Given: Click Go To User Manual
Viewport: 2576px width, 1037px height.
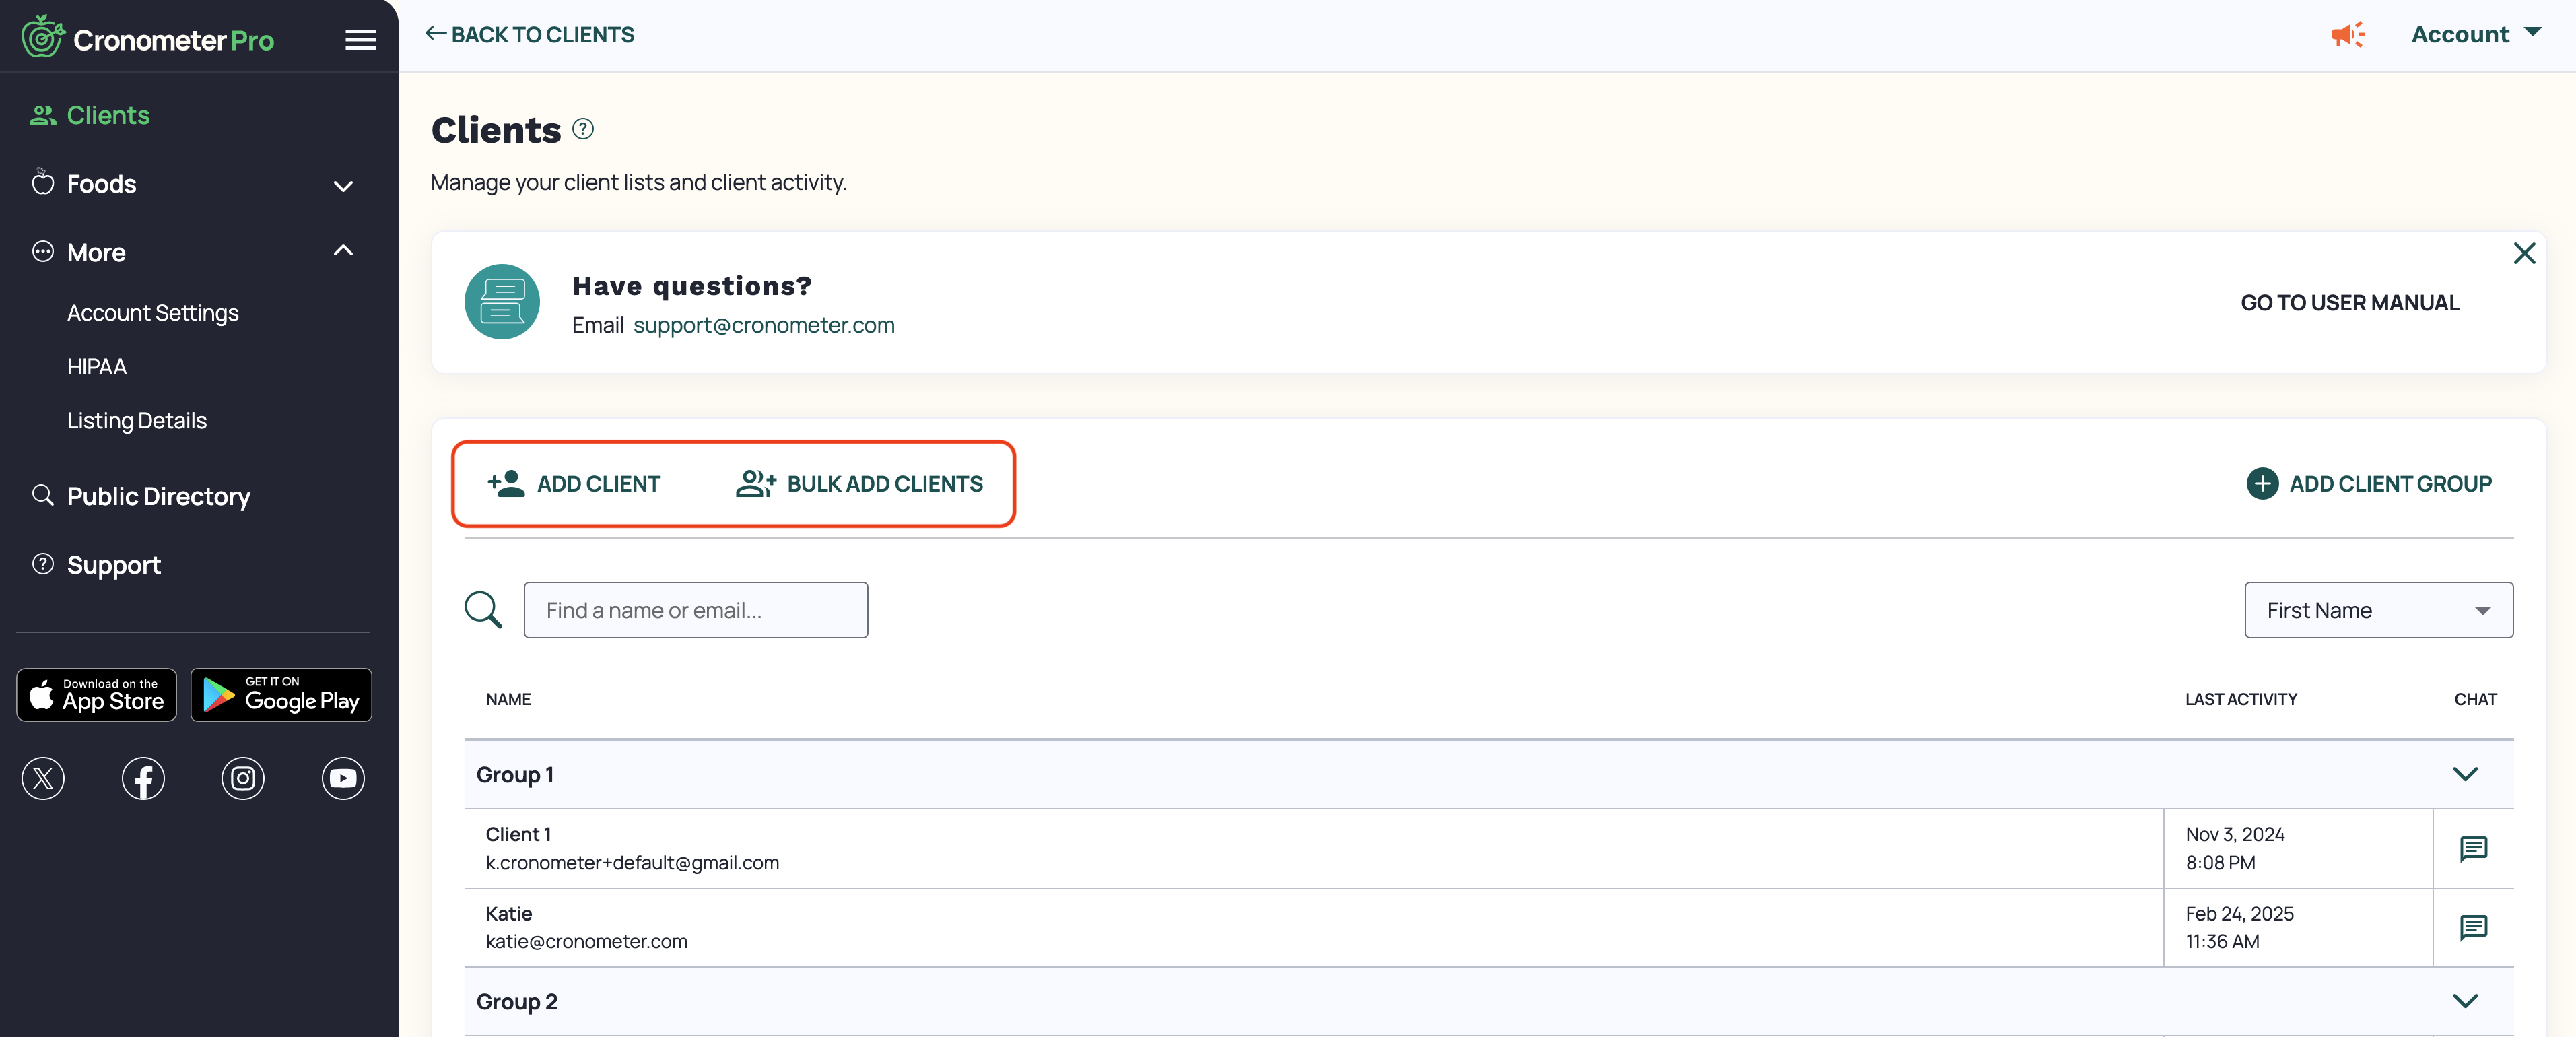Looking at the screenshot, I should click(x=2349, y=303).
